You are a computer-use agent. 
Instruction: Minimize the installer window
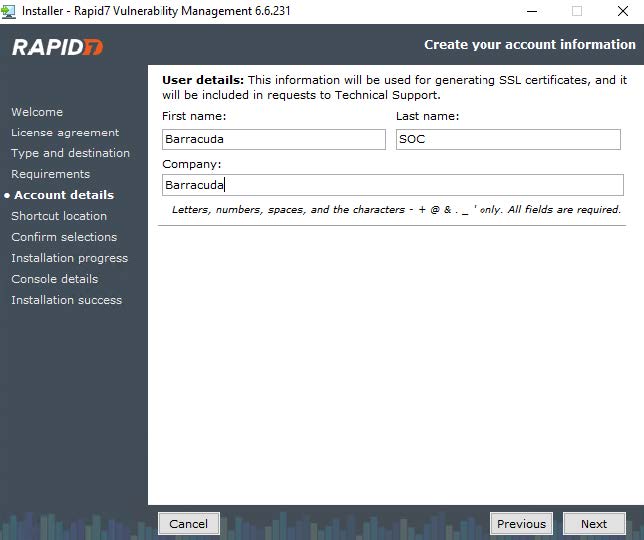coord(532,11)
